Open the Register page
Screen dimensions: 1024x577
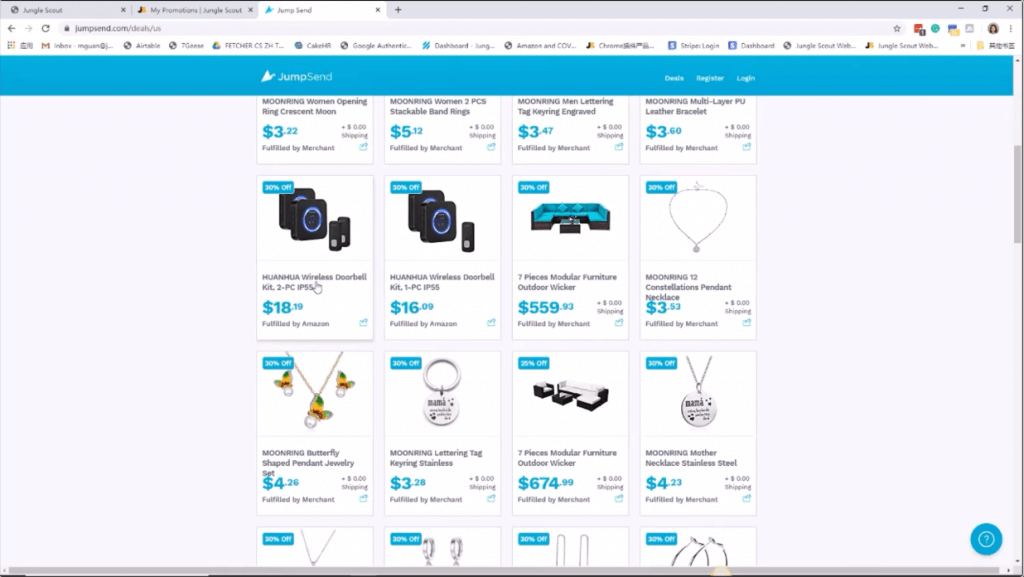710,78
